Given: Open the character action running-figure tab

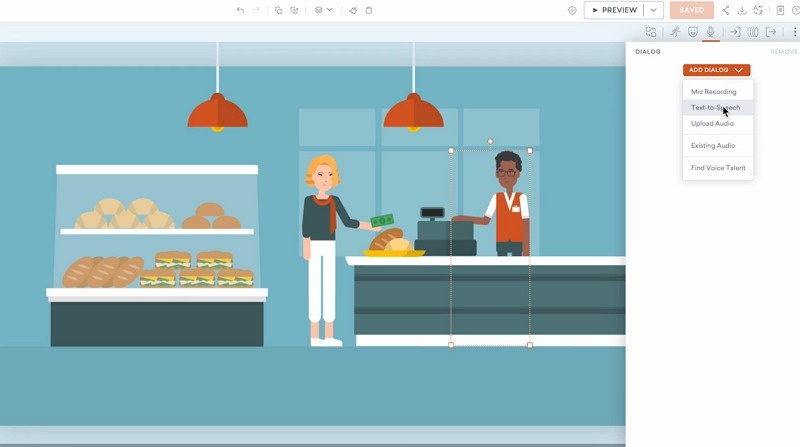Looking at the screenshot, I should point(675,32).
